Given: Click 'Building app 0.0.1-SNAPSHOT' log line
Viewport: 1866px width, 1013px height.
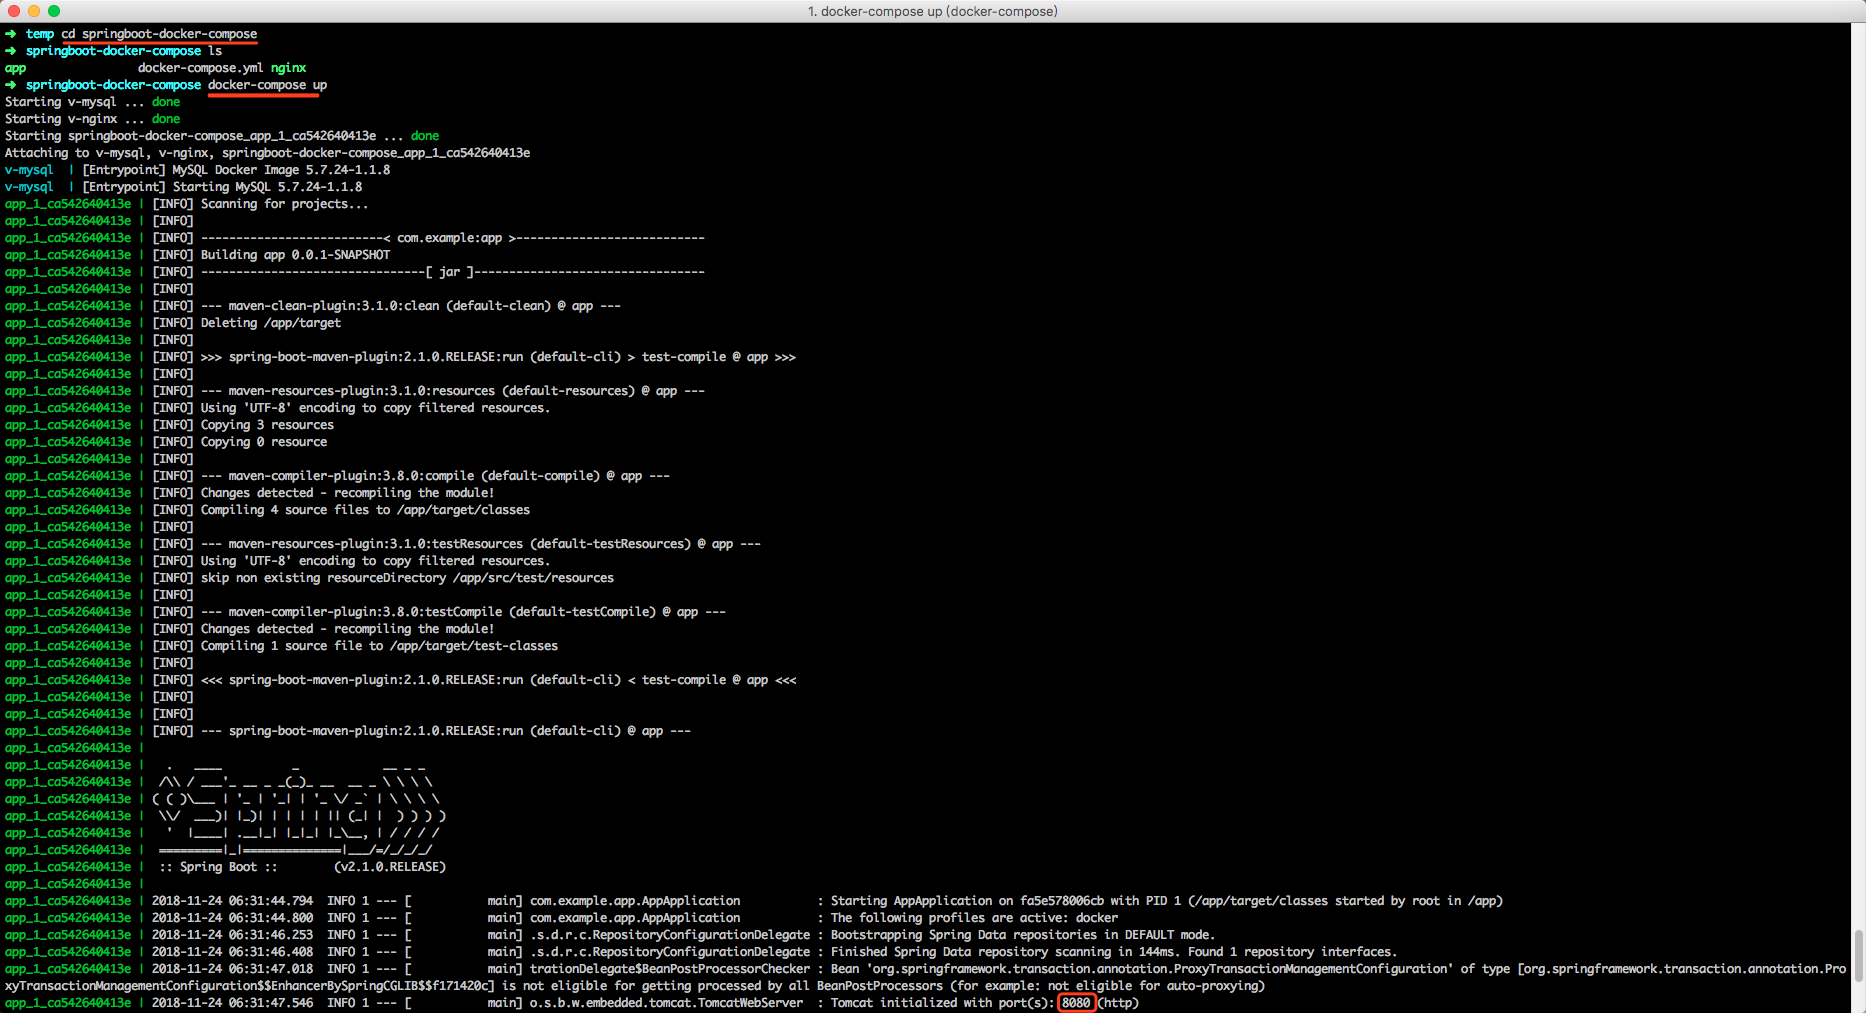Looking at the screenshot, I should point(295,255).
